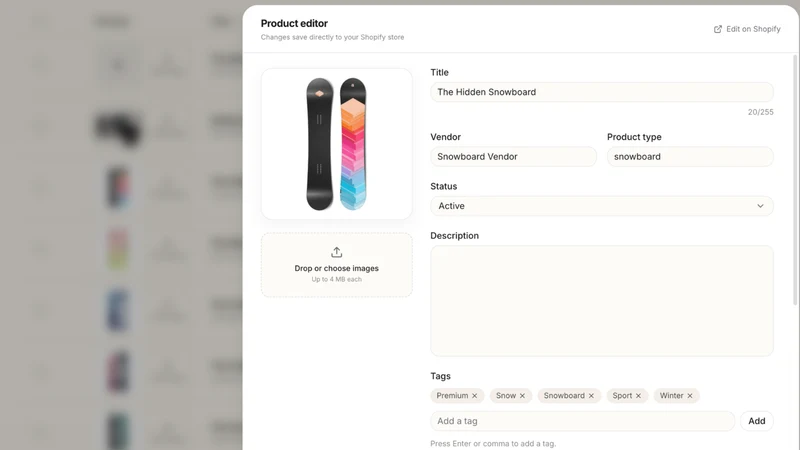Click the Add tag button

(x=757, y=421)
